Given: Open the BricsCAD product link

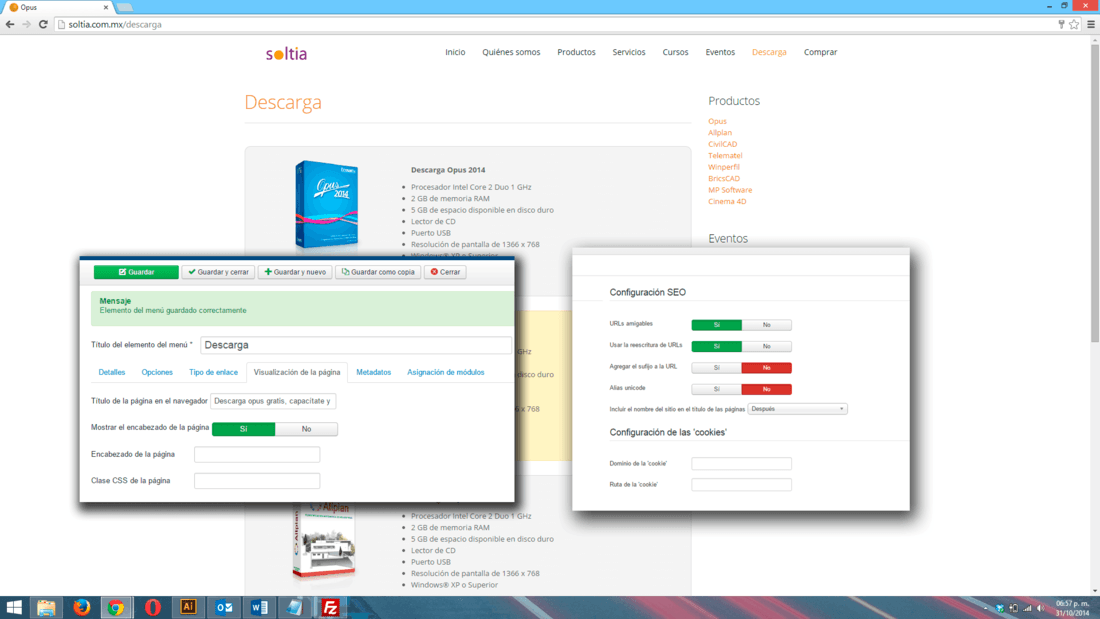Looking at the screenshot, I should pyautogui.click(x=724, y=178).
